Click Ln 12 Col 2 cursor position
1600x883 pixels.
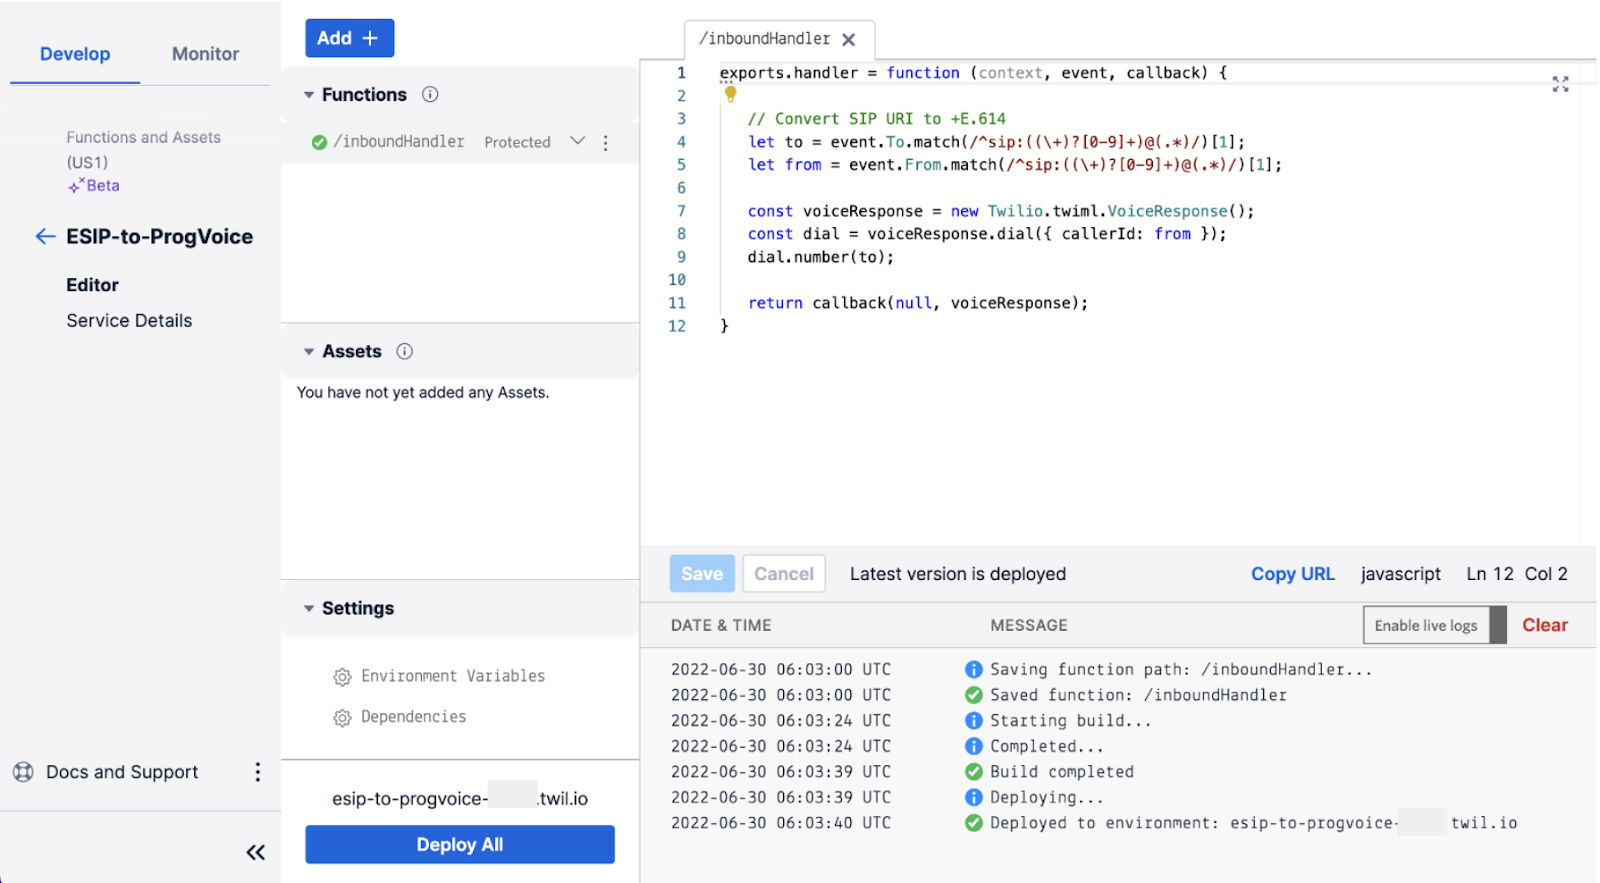tap(1516, 574)
